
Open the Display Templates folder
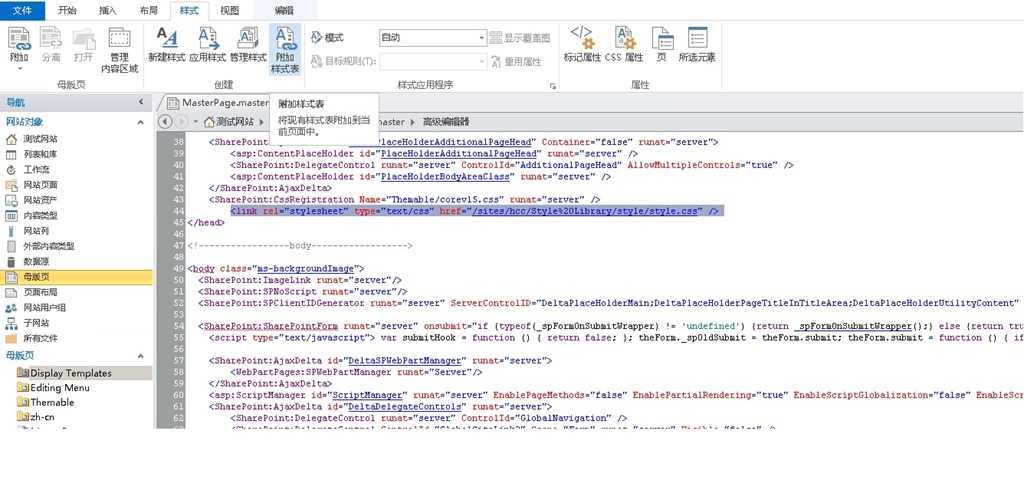click(71, 373)
